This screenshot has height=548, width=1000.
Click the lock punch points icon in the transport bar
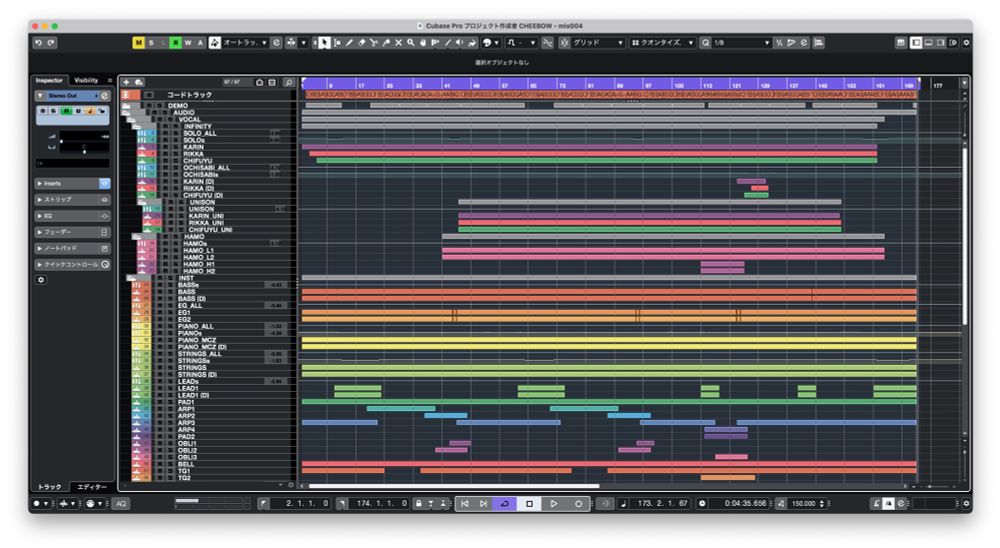click(418, 503)
